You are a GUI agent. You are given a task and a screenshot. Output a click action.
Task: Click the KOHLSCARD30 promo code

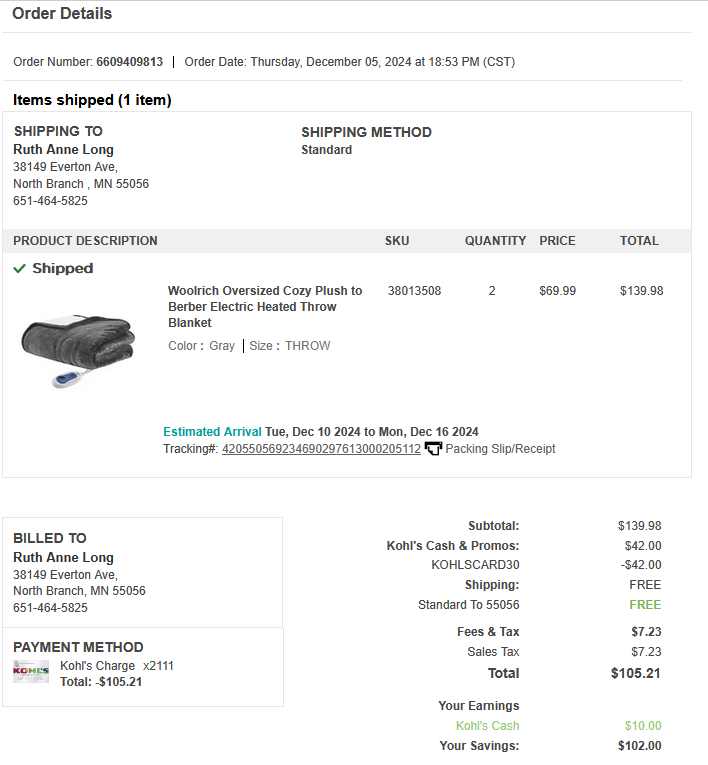475,564
